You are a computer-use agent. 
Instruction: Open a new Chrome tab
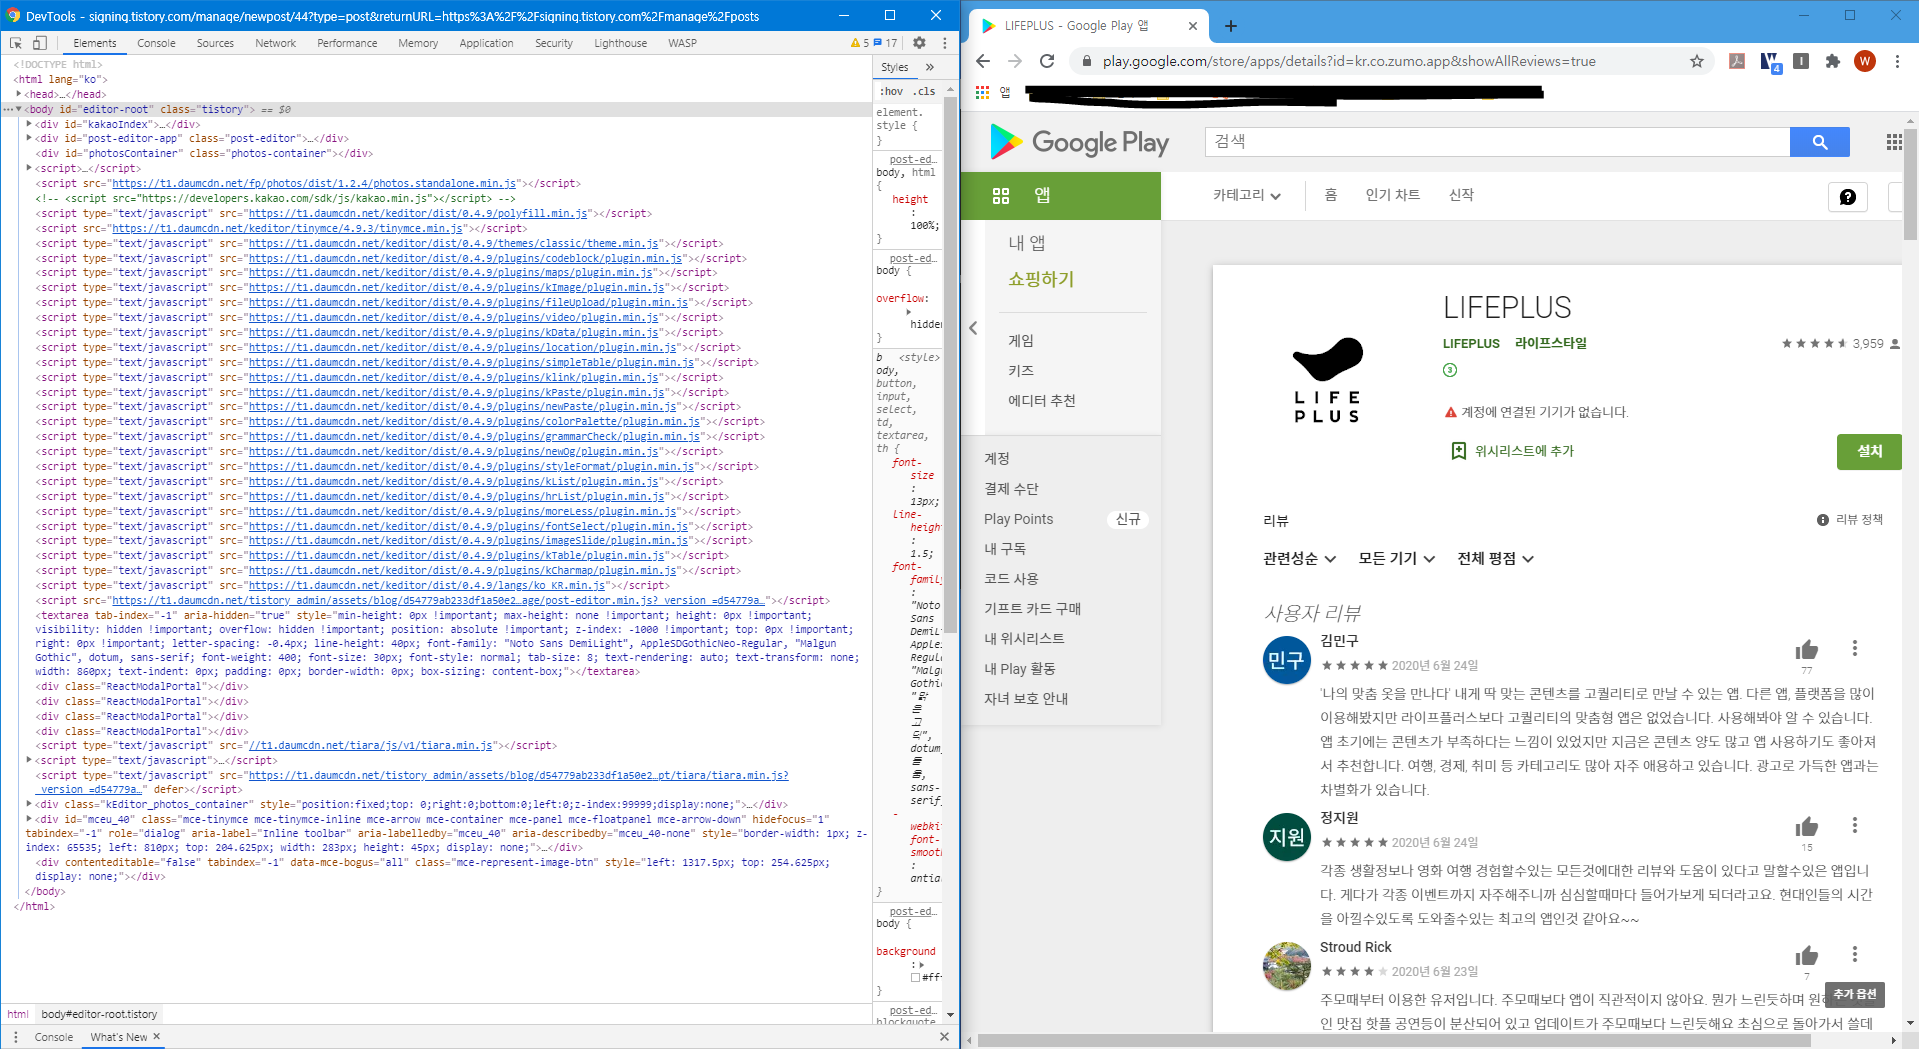click(x=1231, y=26)
